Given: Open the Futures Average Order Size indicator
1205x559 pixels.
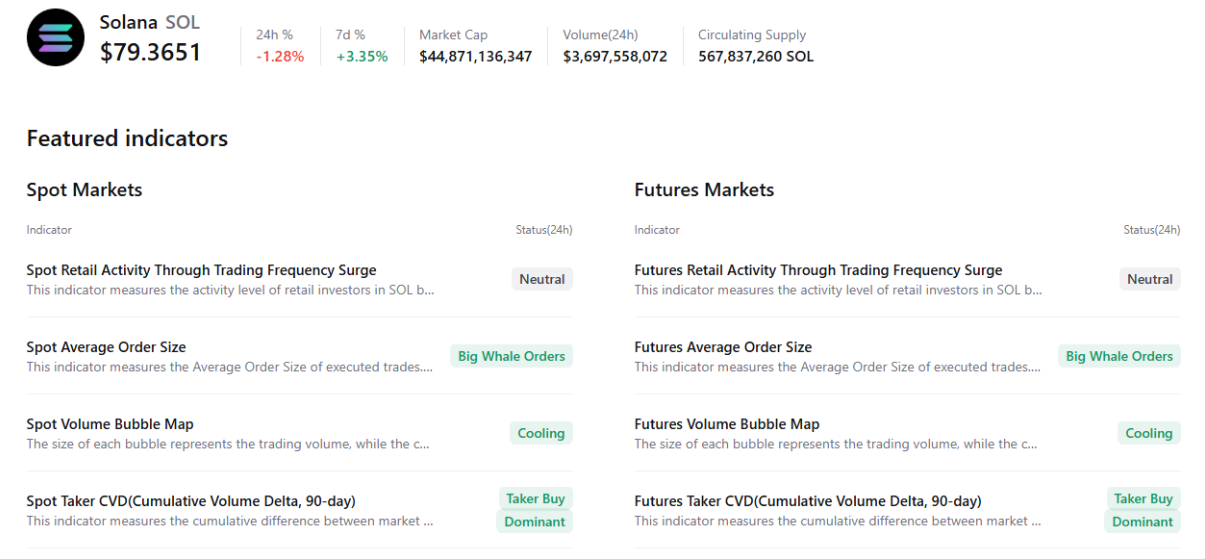Looking at the screenshot, I should (x=723, y=347).
